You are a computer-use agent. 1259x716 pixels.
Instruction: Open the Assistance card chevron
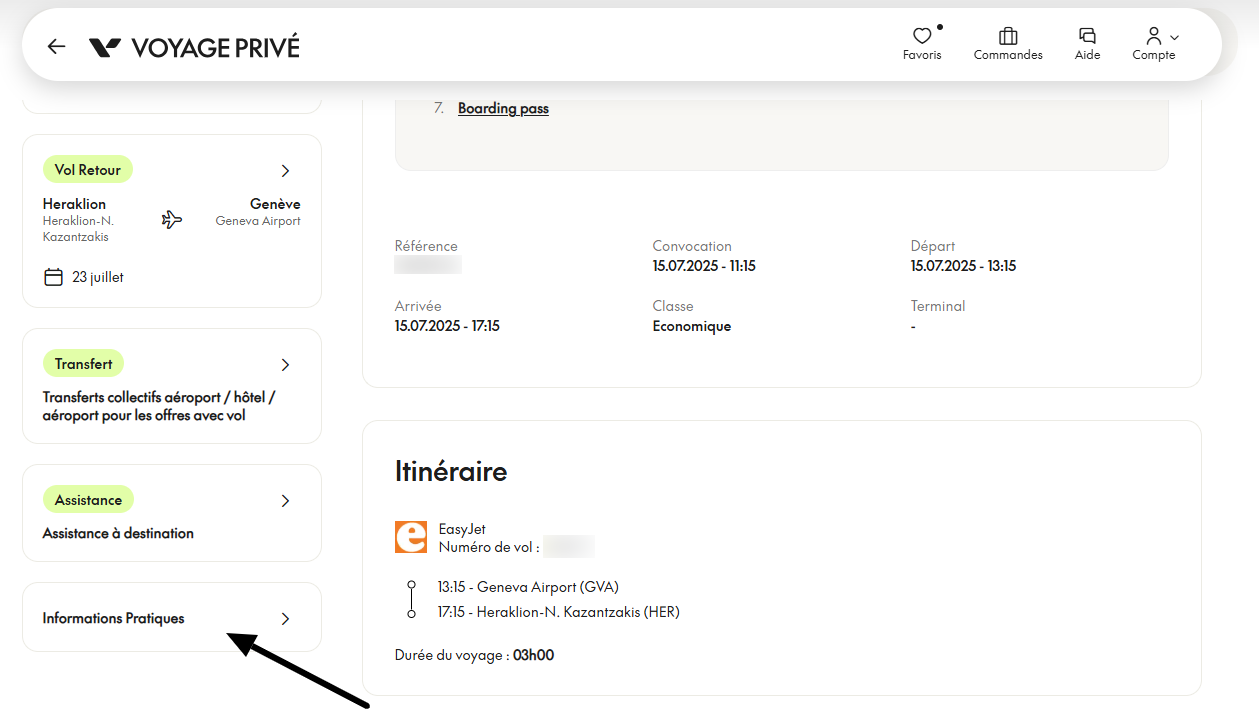point(285,500)
